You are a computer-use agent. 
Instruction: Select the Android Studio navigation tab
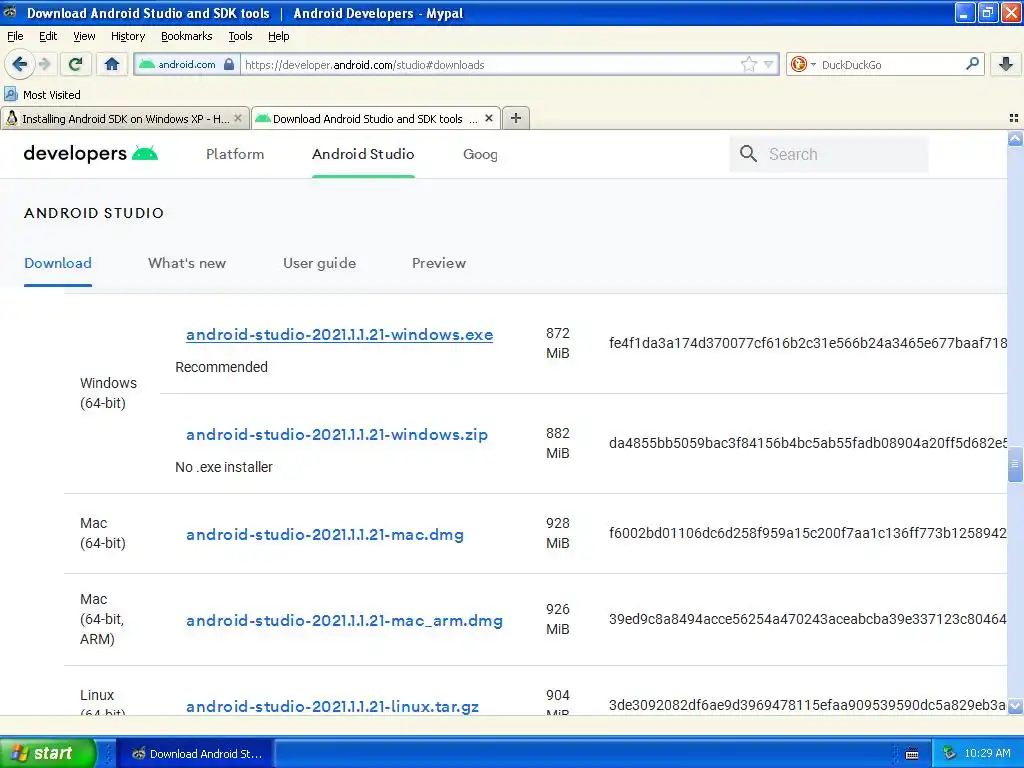pyautogui.click(x=363, y=154)
